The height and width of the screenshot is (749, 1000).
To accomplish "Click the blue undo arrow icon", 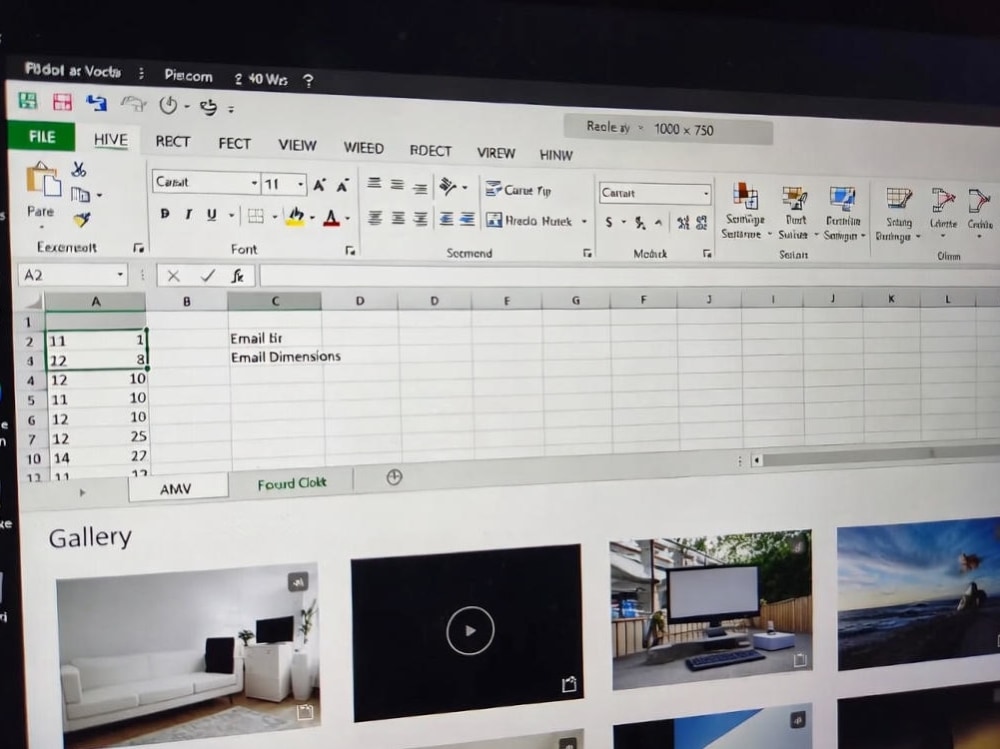I will pyautogui.click(x=97, y=103).
